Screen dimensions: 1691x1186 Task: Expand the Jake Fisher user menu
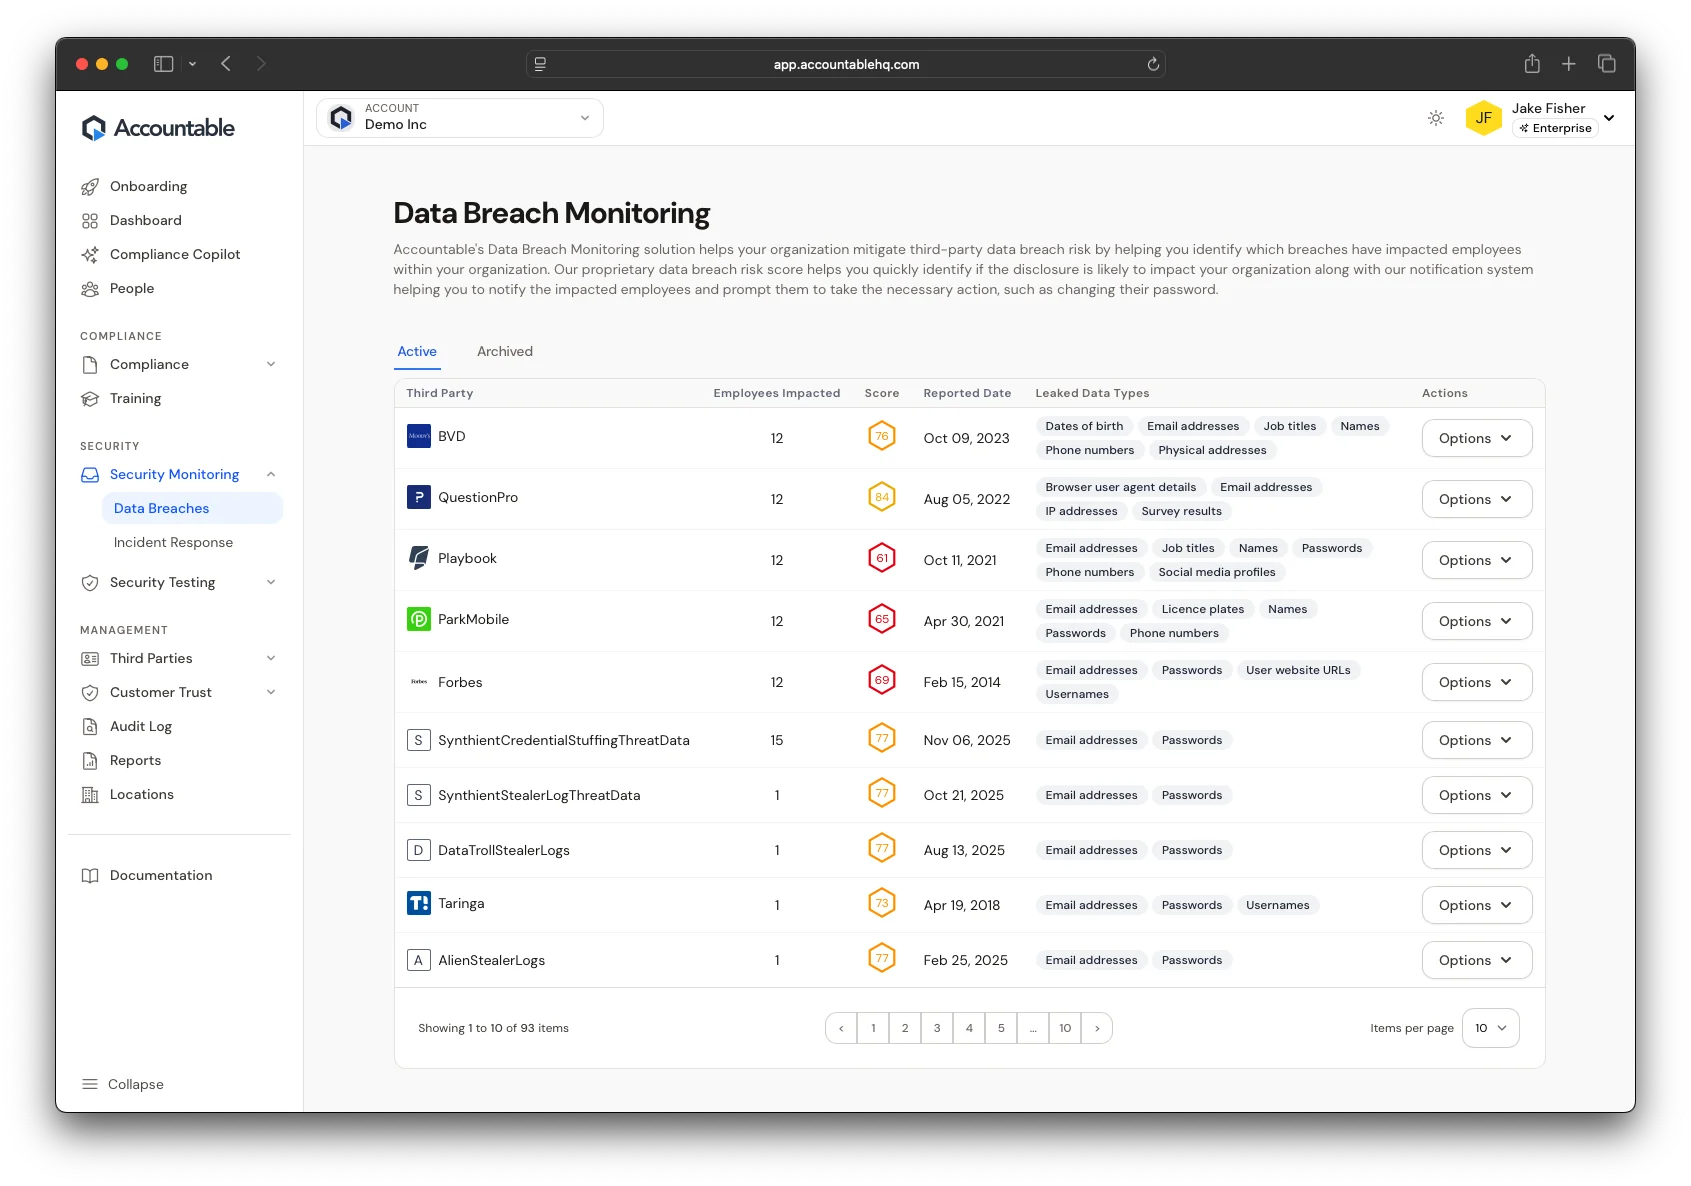[x=1609, y=118]
